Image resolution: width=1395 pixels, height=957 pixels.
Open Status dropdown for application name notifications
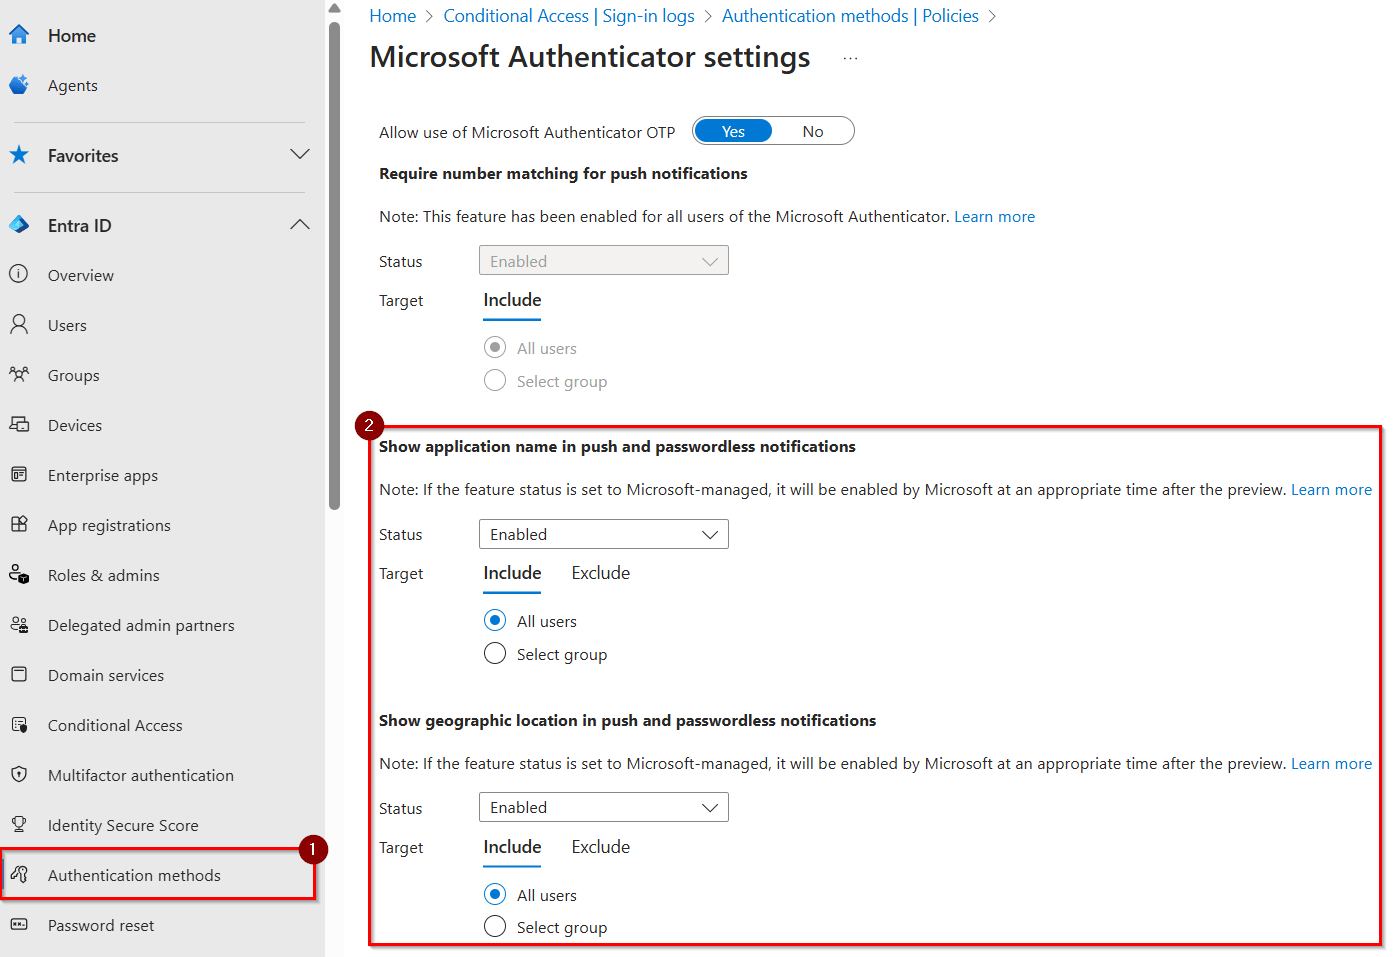click(603, 534)
